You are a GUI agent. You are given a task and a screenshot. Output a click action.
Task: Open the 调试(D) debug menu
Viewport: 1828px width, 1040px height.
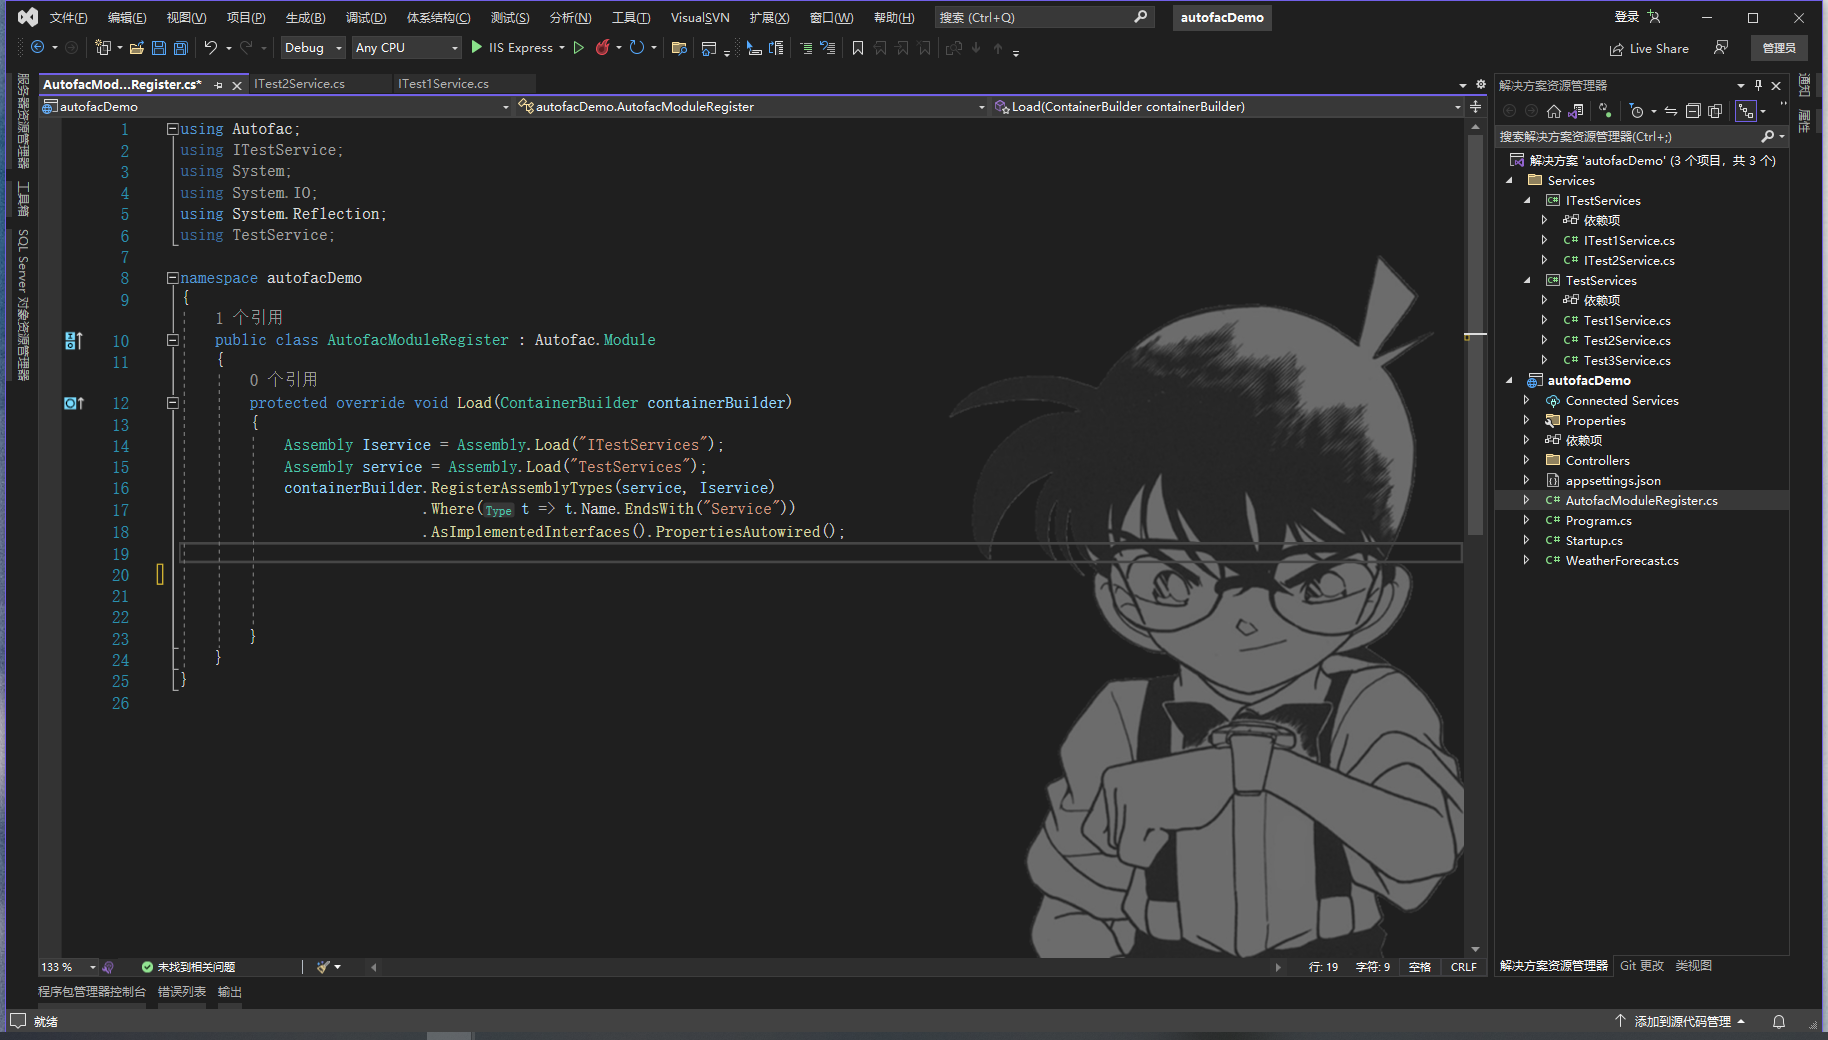click(x=366, y=17)
